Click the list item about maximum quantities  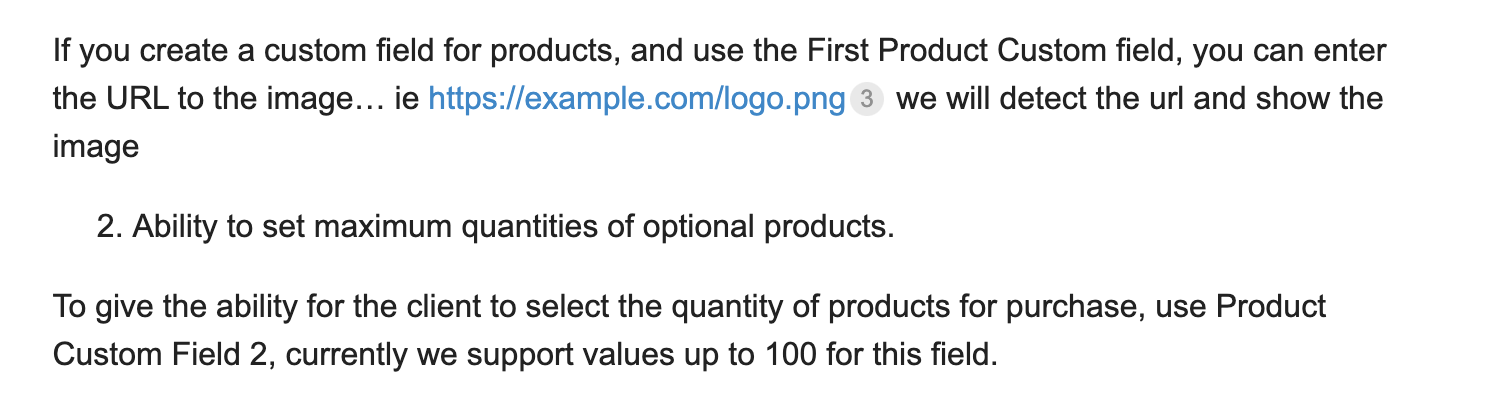click(x=495, y=228)
